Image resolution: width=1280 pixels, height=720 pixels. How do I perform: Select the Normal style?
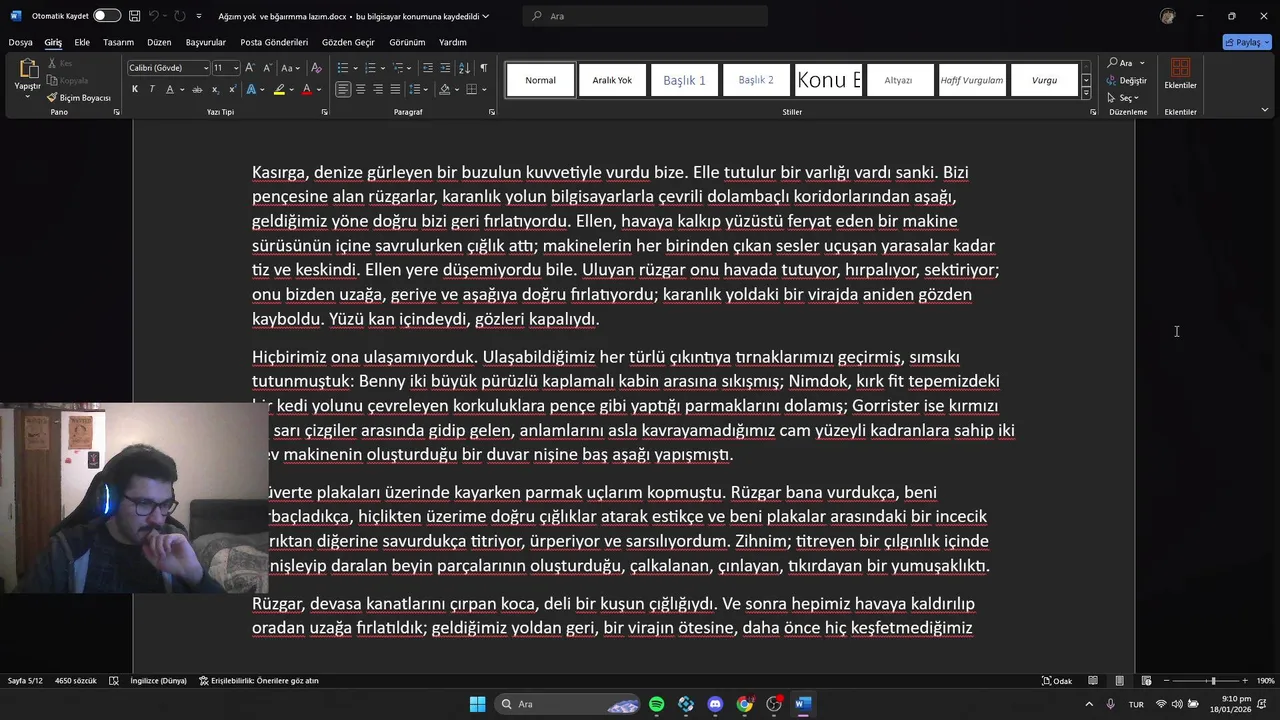(x=540, y=80)
